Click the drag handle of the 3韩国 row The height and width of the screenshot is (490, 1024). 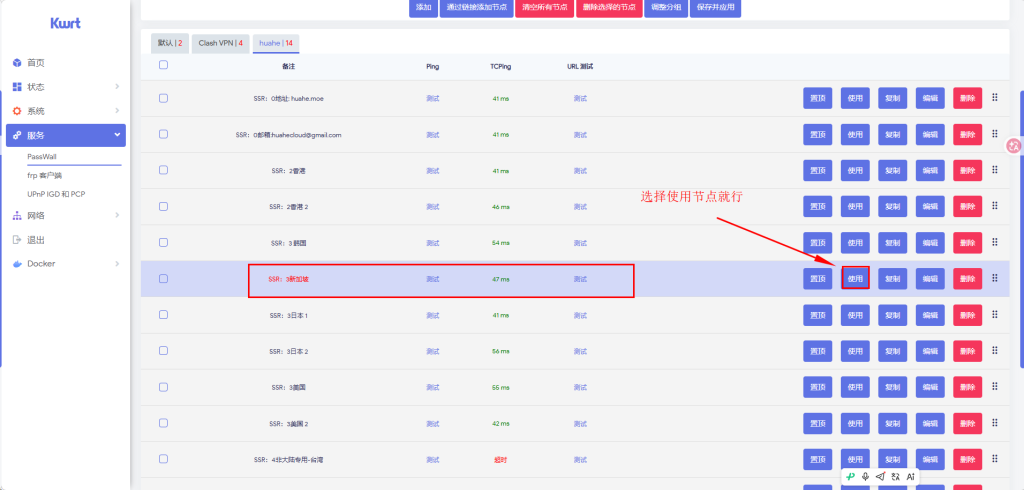click(995, 242)
